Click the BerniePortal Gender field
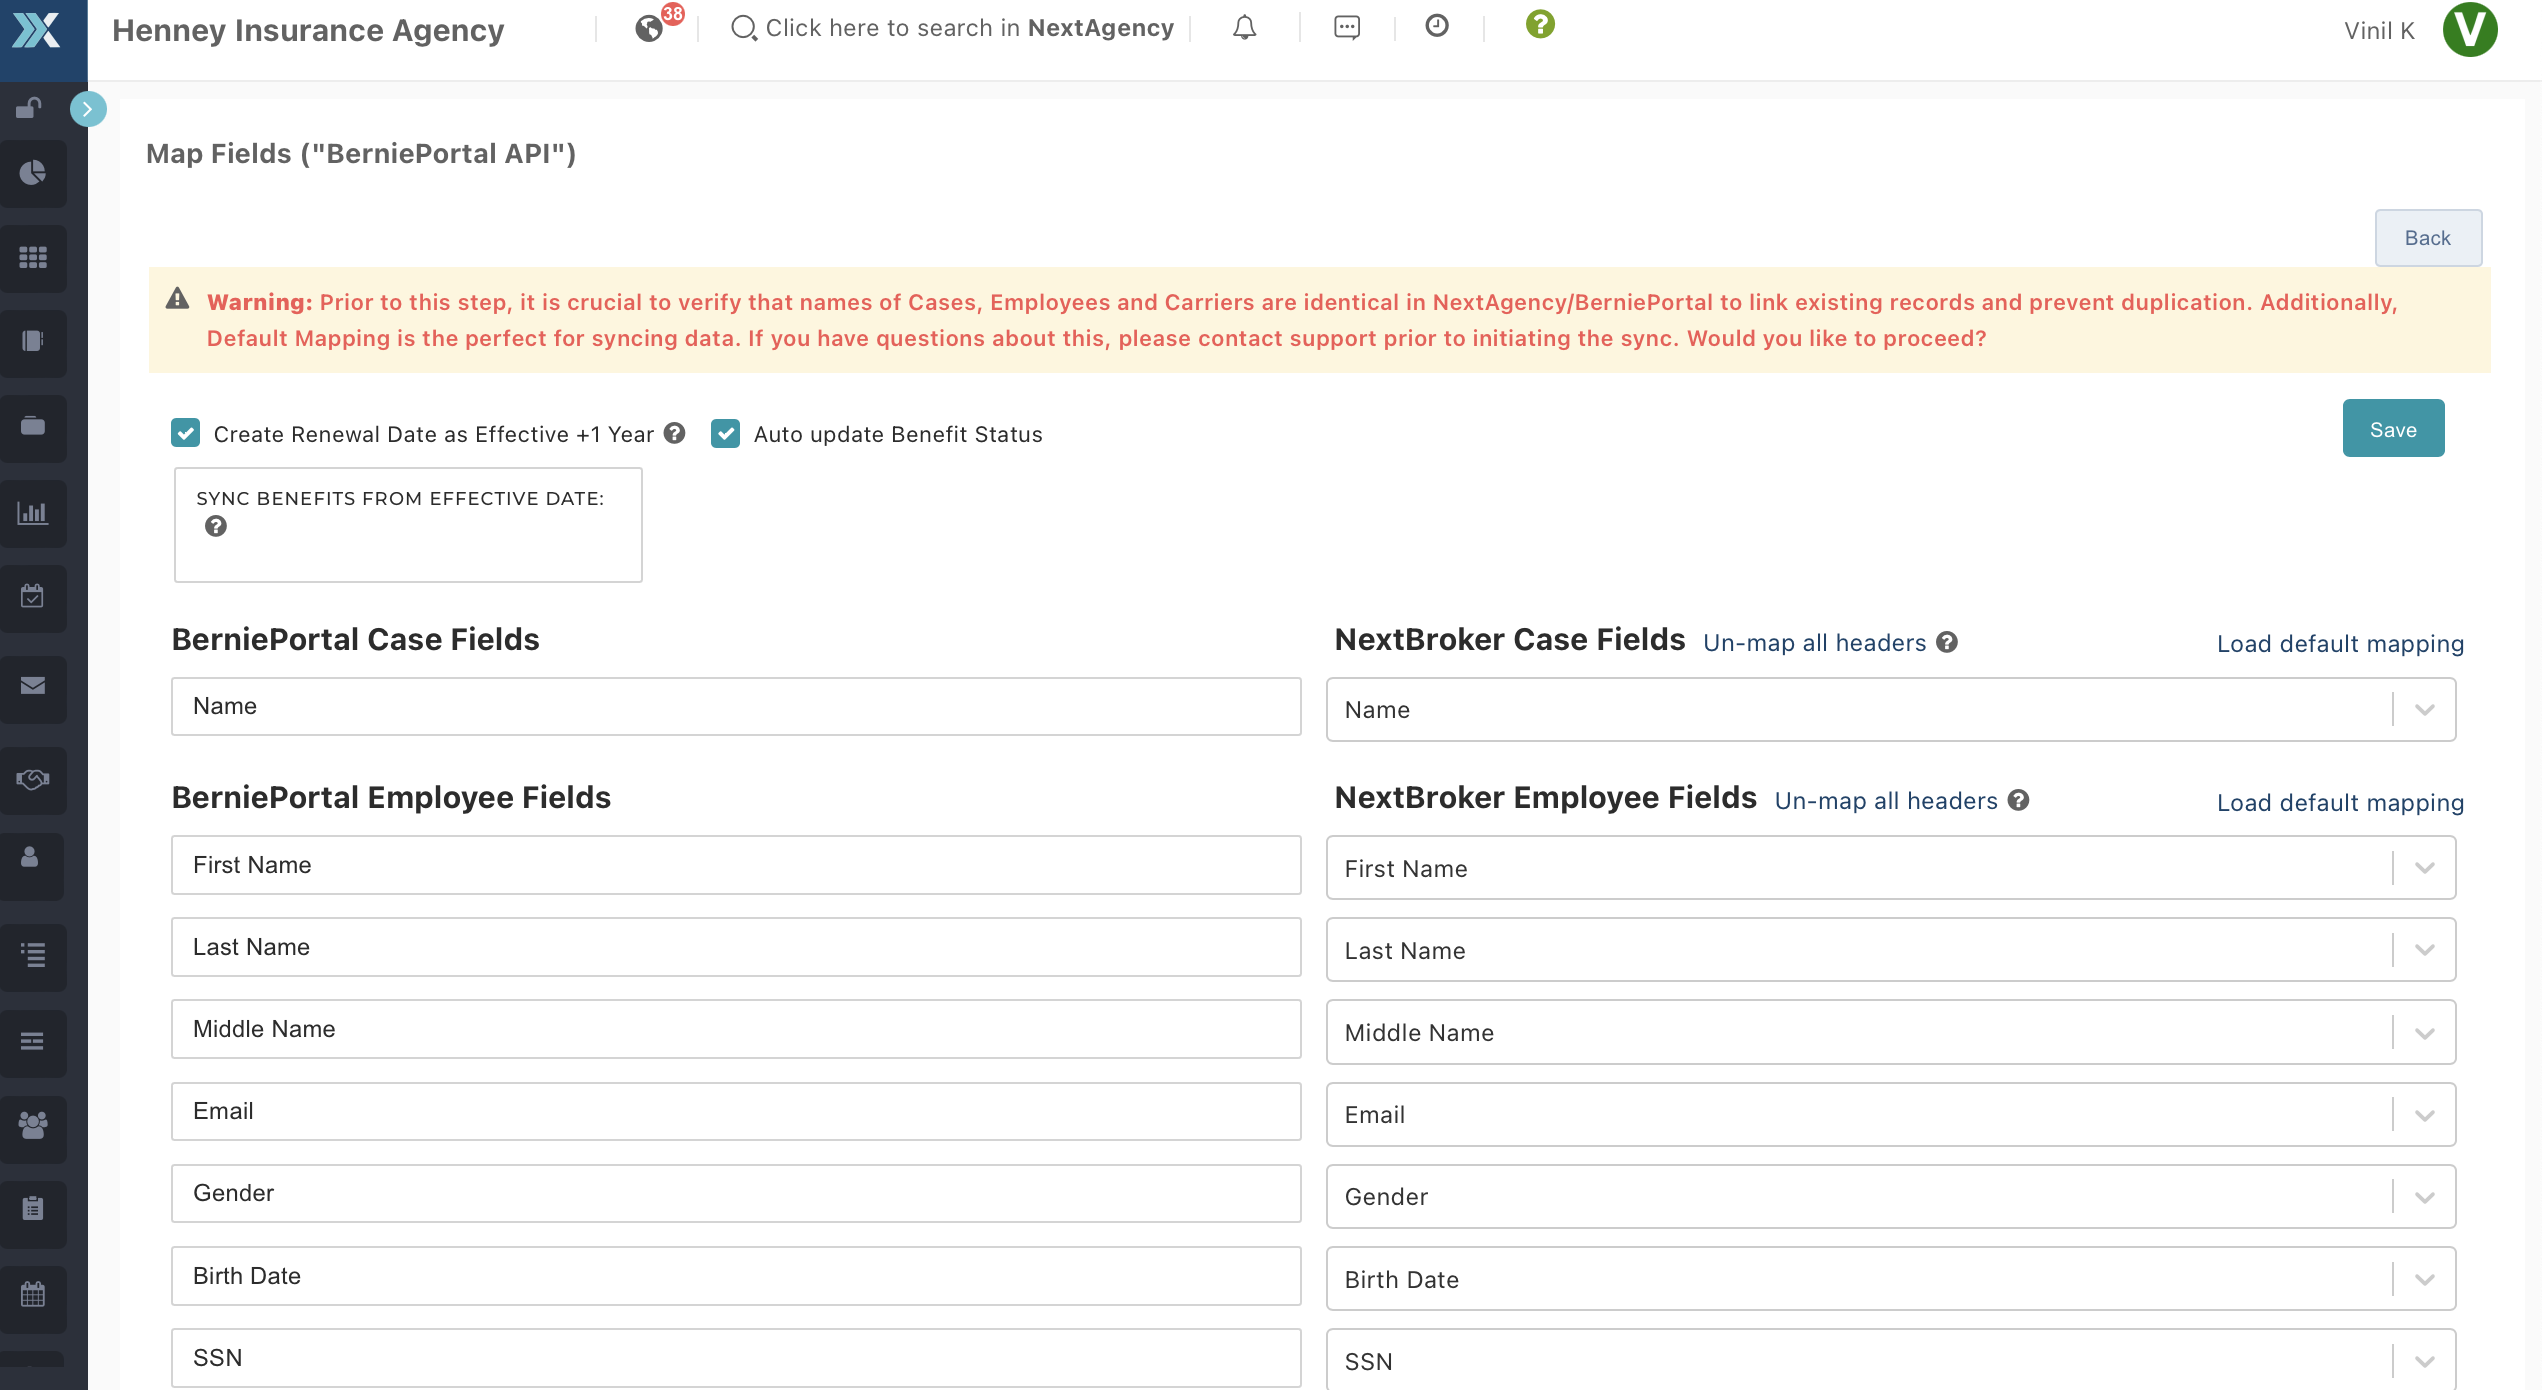The height and width of the screenshot is (1390, 2542). (x=736, y=1193)
